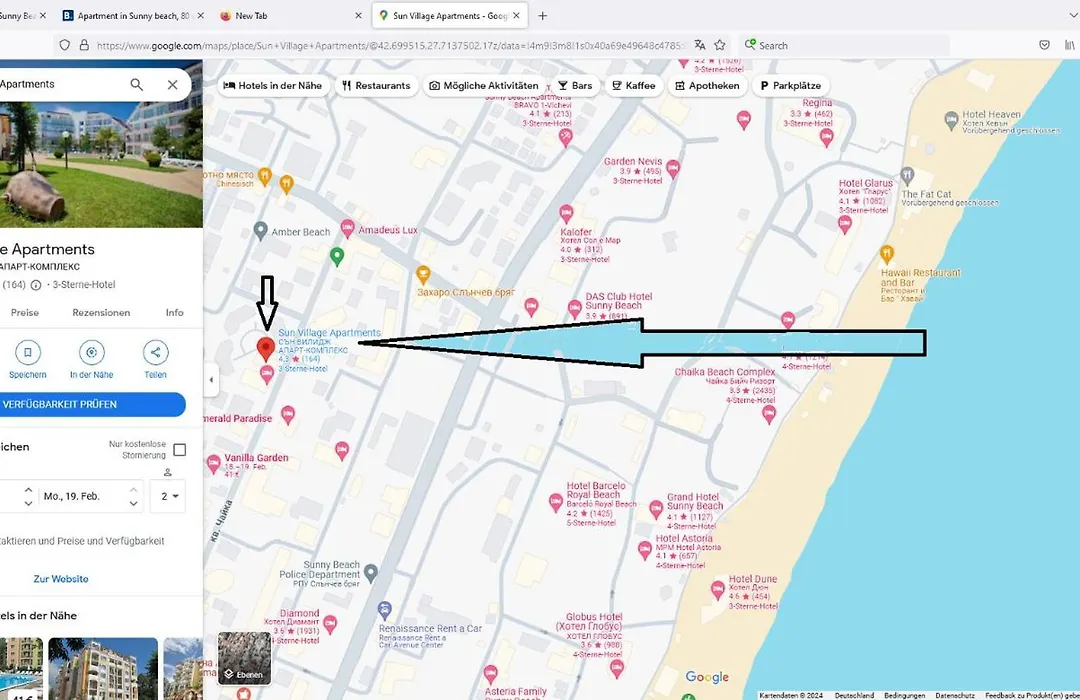The image size is (1080, 700).
Task: Switch to Apartment in Sunny beach browser tab
Action: pos(134,15)
